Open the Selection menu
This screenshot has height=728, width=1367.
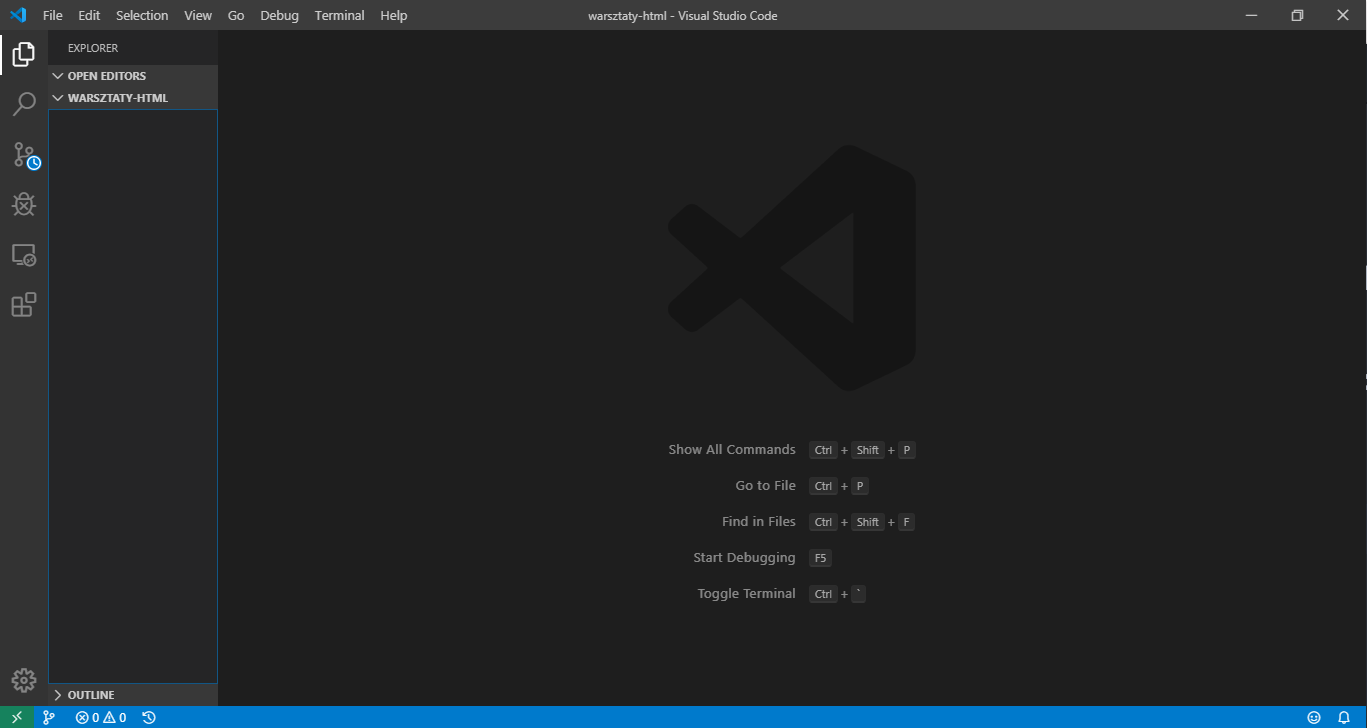[x=142, y=15]
